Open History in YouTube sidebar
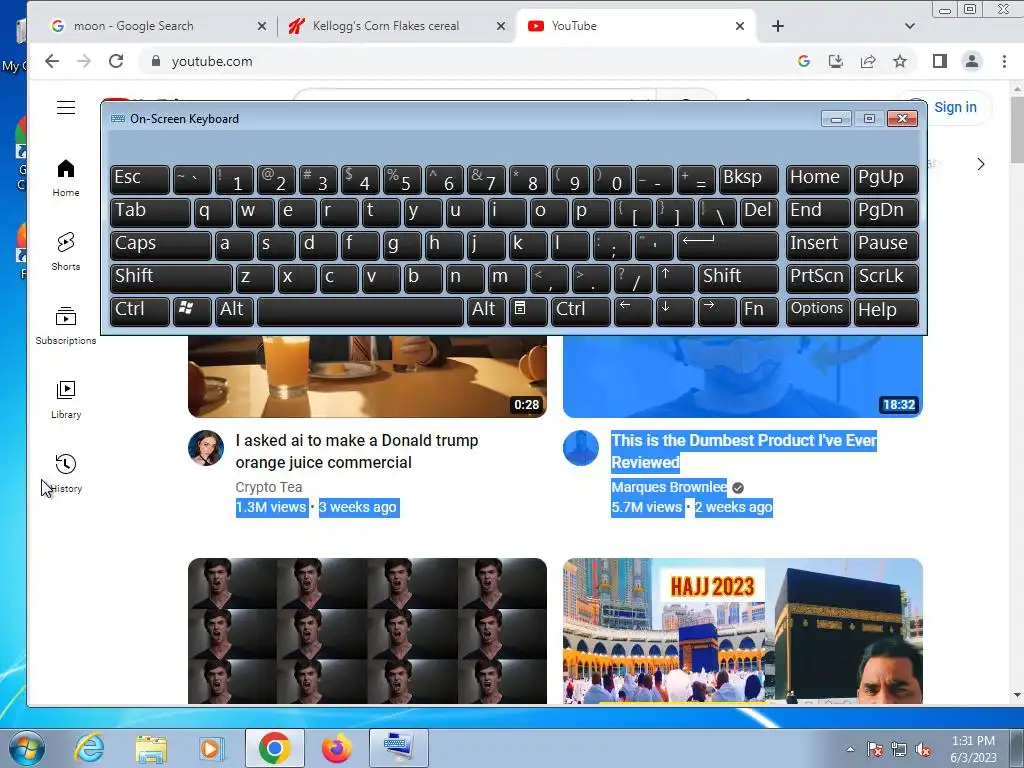Viewport: 1024px width, 768px height. click(66, 473)
